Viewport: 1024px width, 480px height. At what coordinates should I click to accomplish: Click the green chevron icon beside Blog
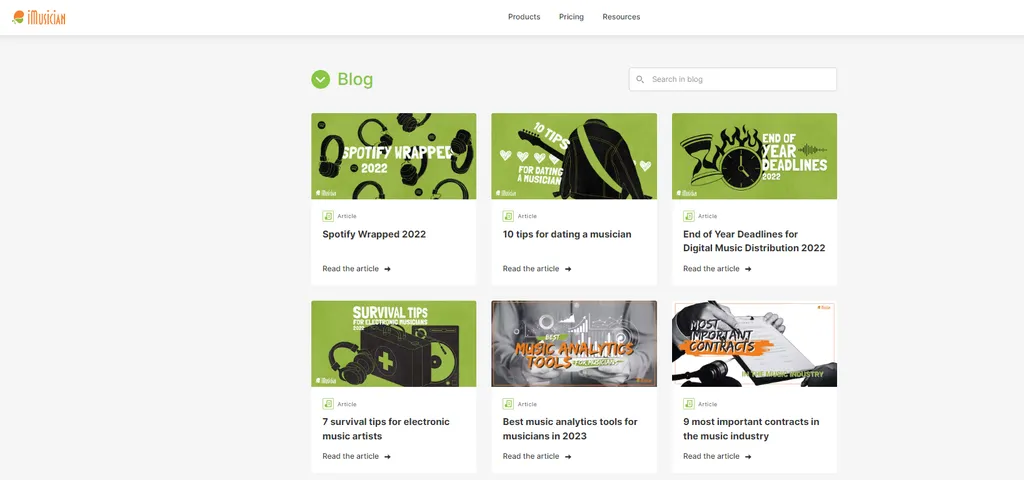320,79
